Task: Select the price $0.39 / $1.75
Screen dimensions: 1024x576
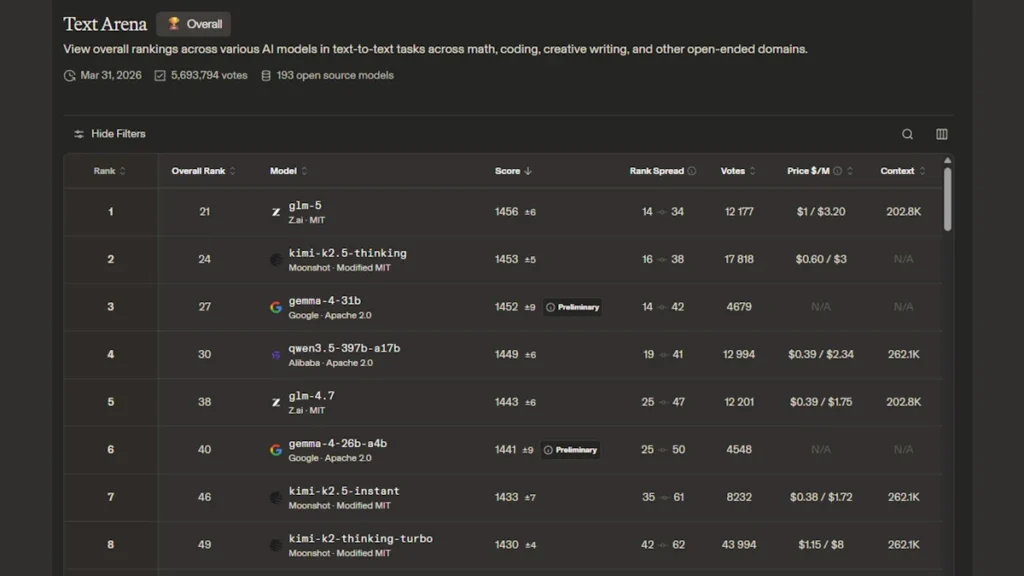Action: pyautogui.click(x=821, y=402)
